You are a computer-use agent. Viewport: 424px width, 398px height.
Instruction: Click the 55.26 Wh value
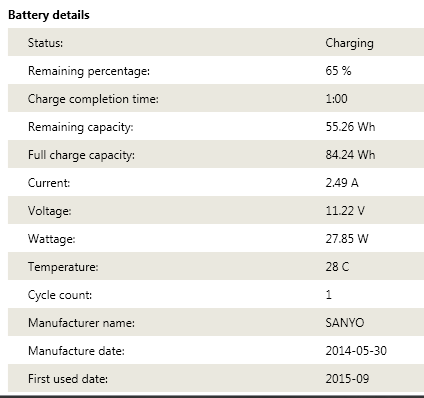350,127
